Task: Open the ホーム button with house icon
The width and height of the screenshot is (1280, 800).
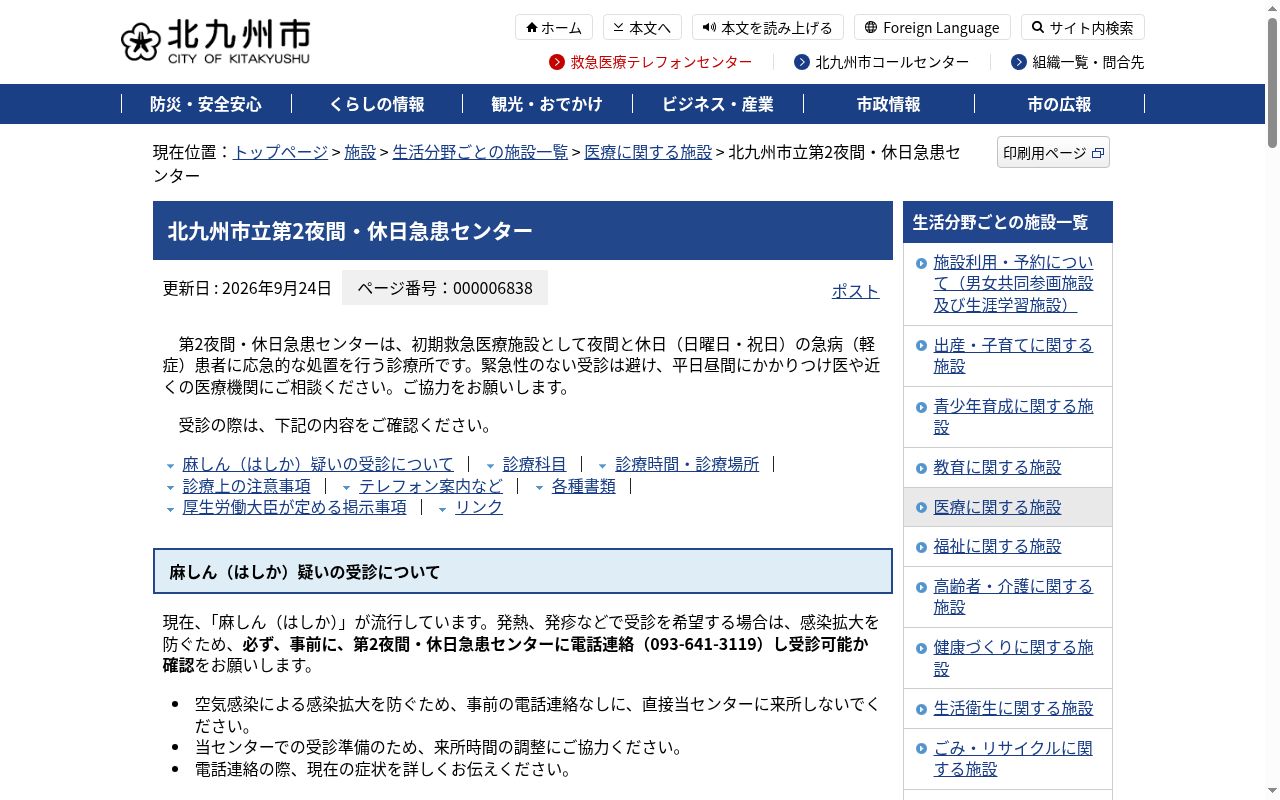Action: [554, 27]
